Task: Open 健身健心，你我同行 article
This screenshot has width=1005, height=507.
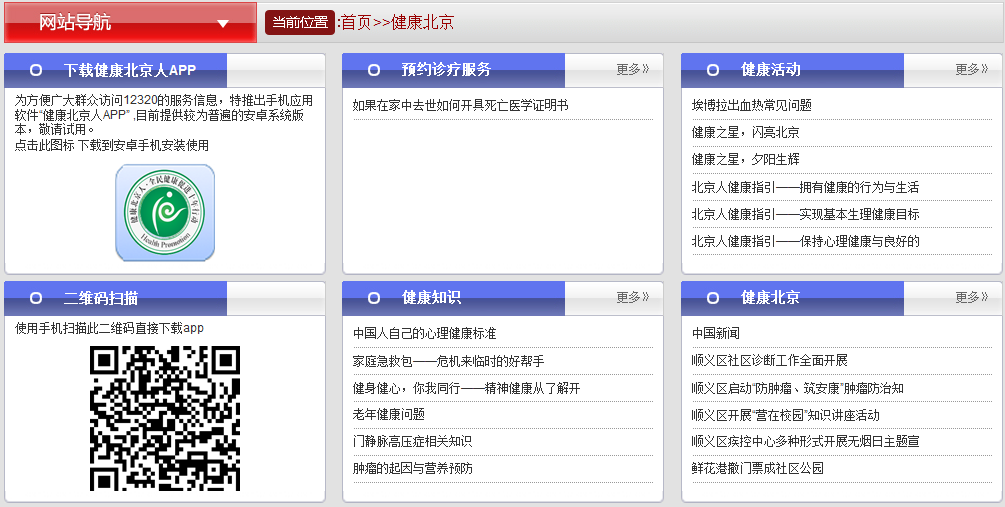Action: 466,388
